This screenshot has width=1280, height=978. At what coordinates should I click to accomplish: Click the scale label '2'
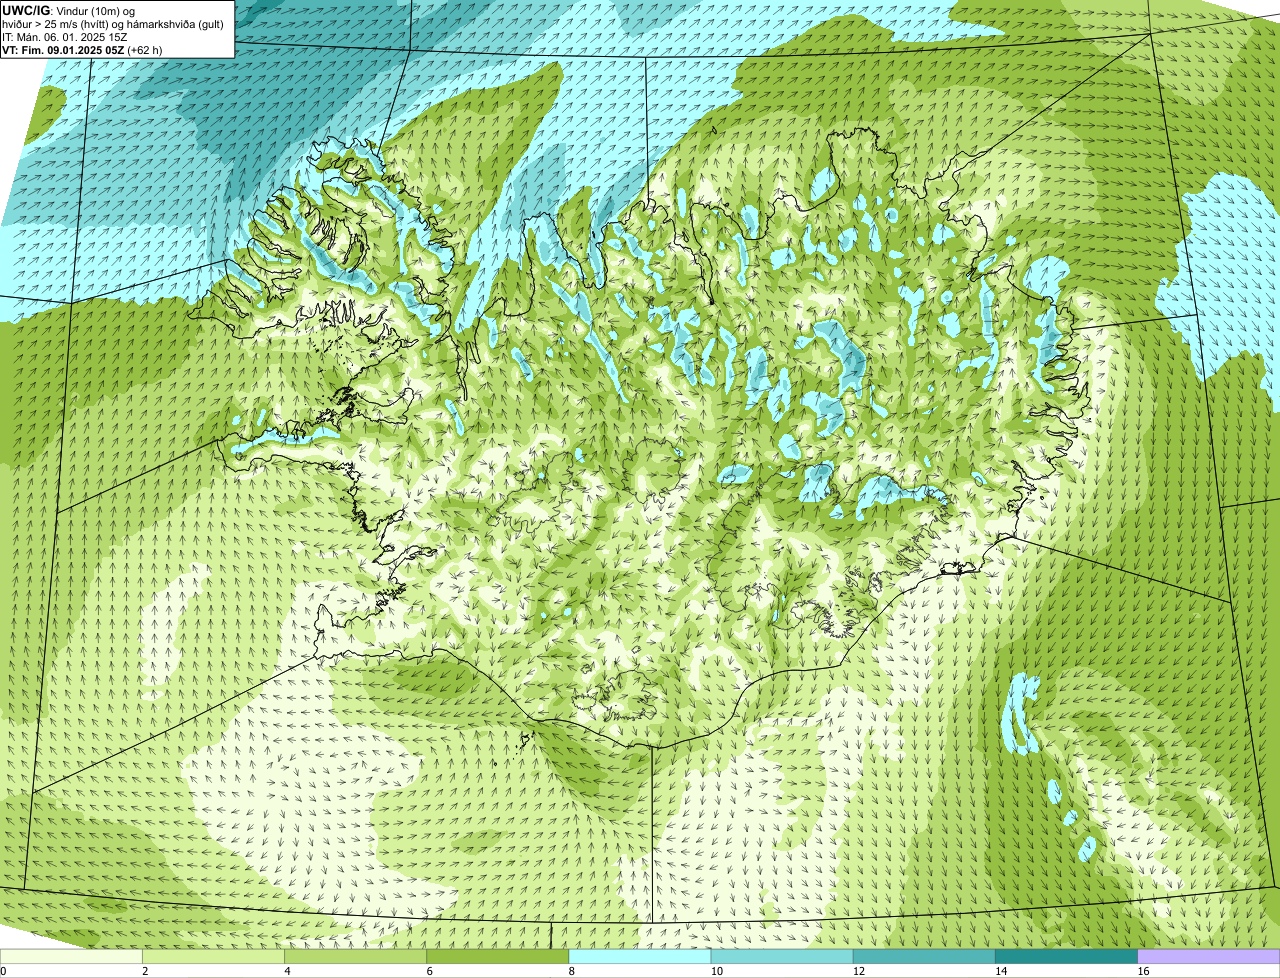point(145,971)
